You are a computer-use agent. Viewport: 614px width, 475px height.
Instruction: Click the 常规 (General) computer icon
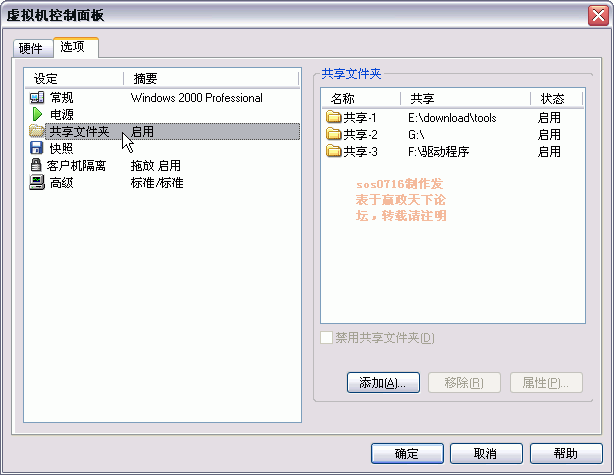click(37, 98)
